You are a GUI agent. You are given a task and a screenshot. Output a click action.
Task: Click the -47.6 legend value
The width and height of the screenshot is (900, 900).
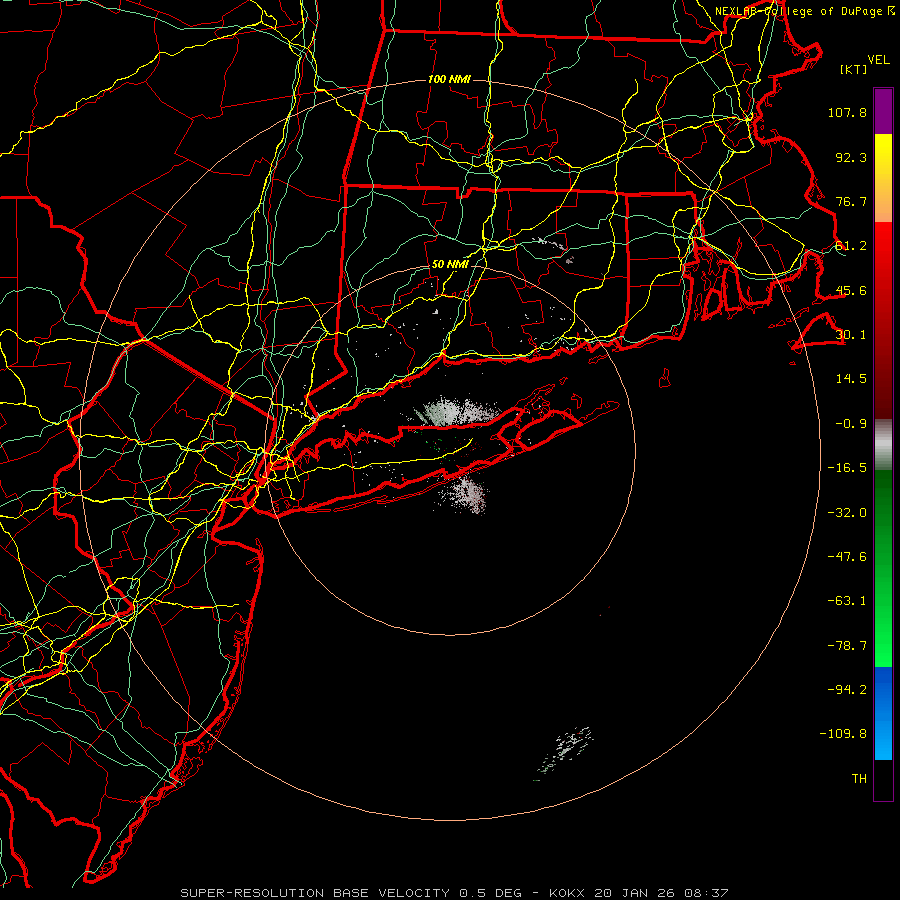coord(847,557)
